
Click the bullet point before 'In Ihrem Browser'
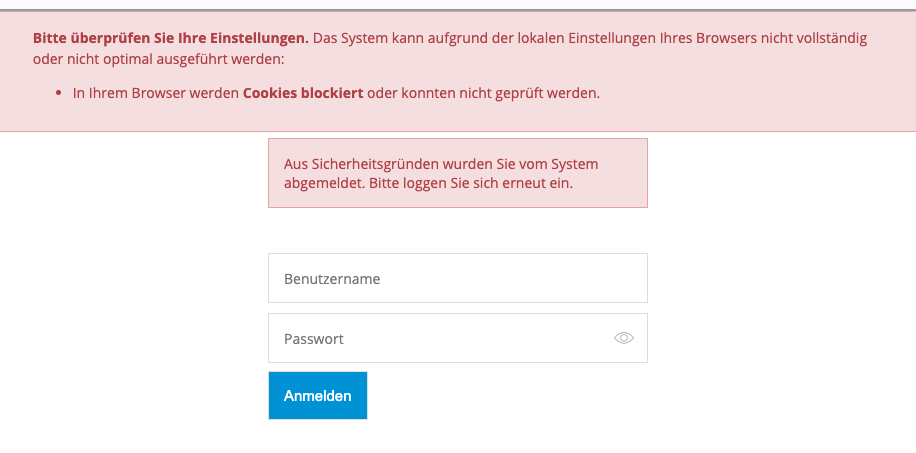click(x=59, y=93)
